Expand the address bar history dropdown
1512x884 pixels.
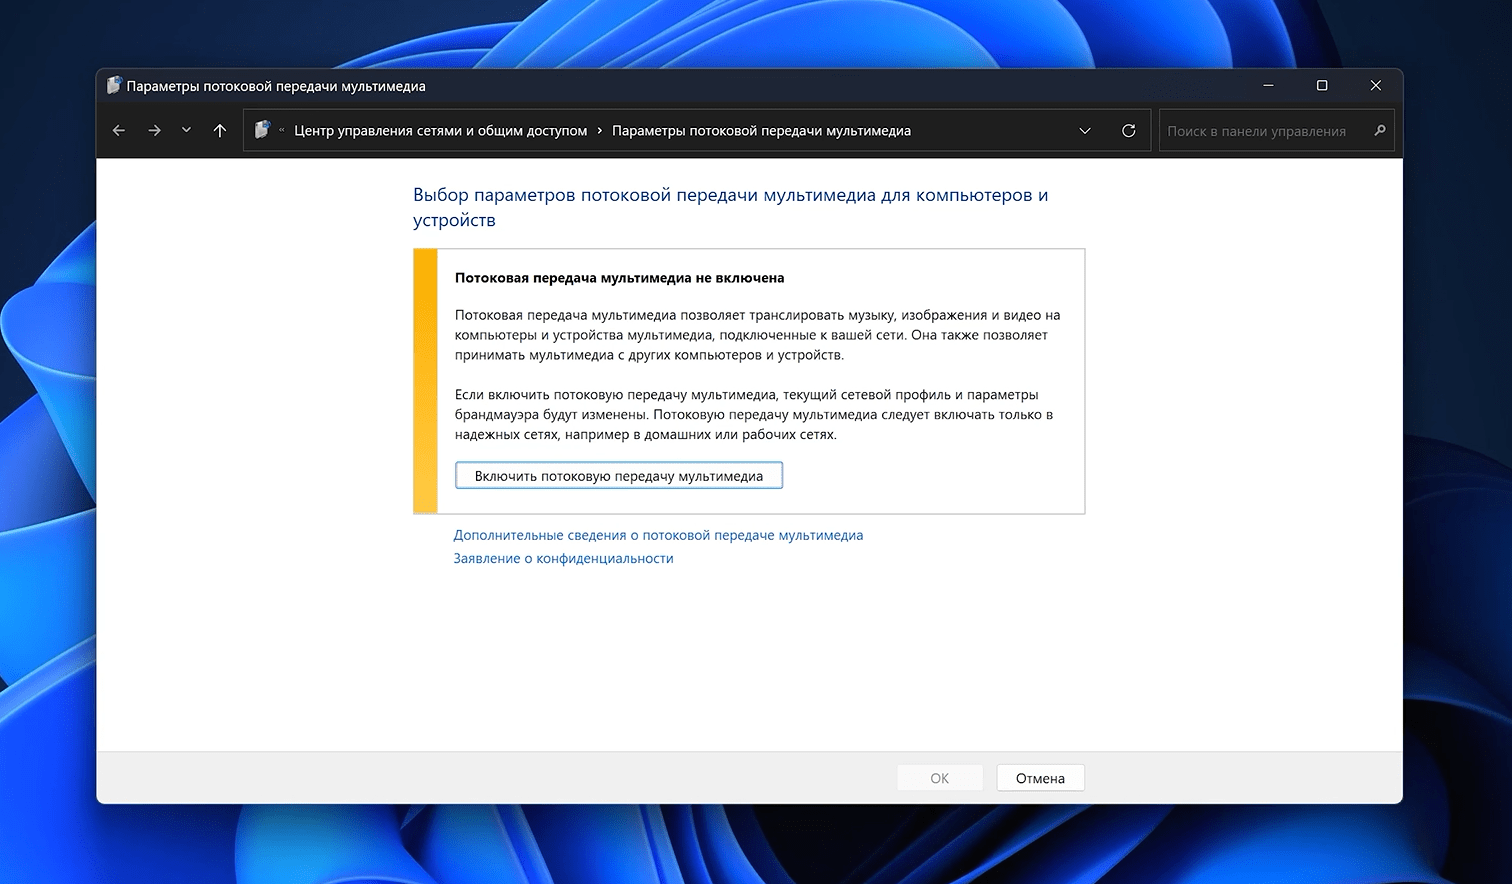pos(1085,131)
